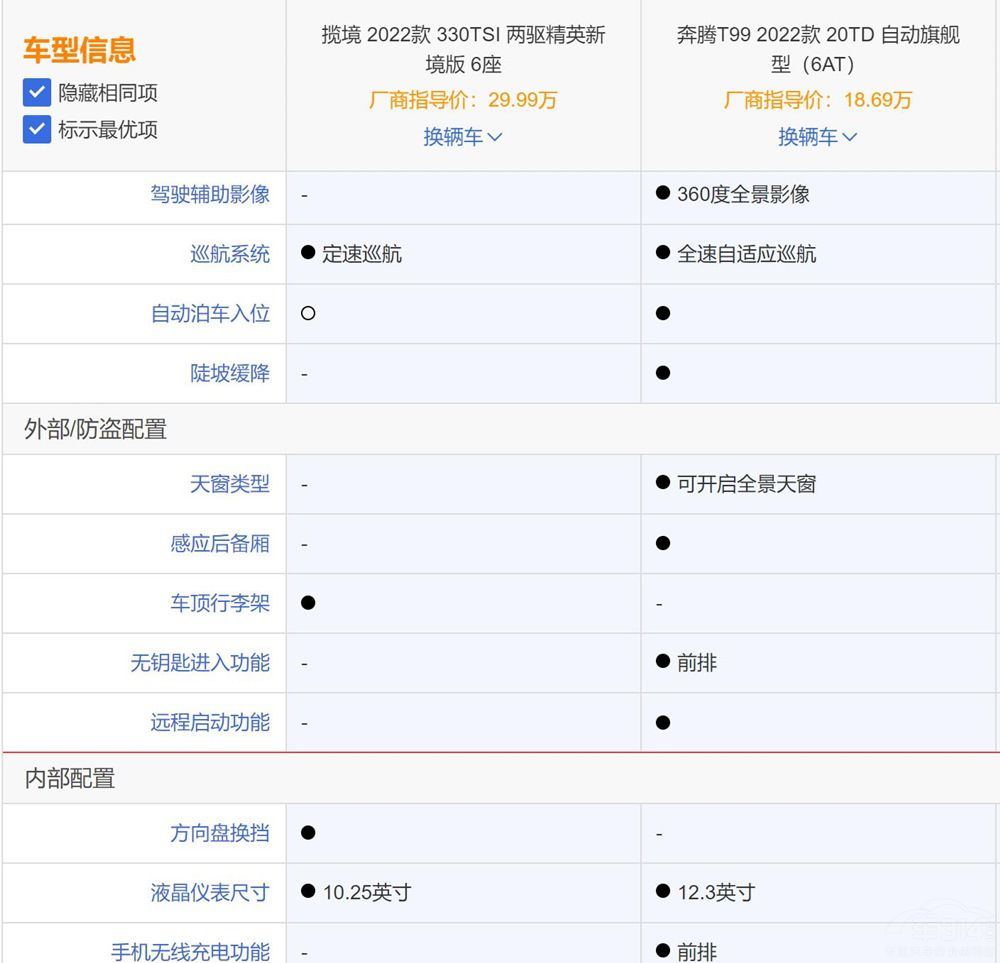
Task: Open the 方向盘换挡 parameter link
Action: pyautogui.click(x=220, y=833)
